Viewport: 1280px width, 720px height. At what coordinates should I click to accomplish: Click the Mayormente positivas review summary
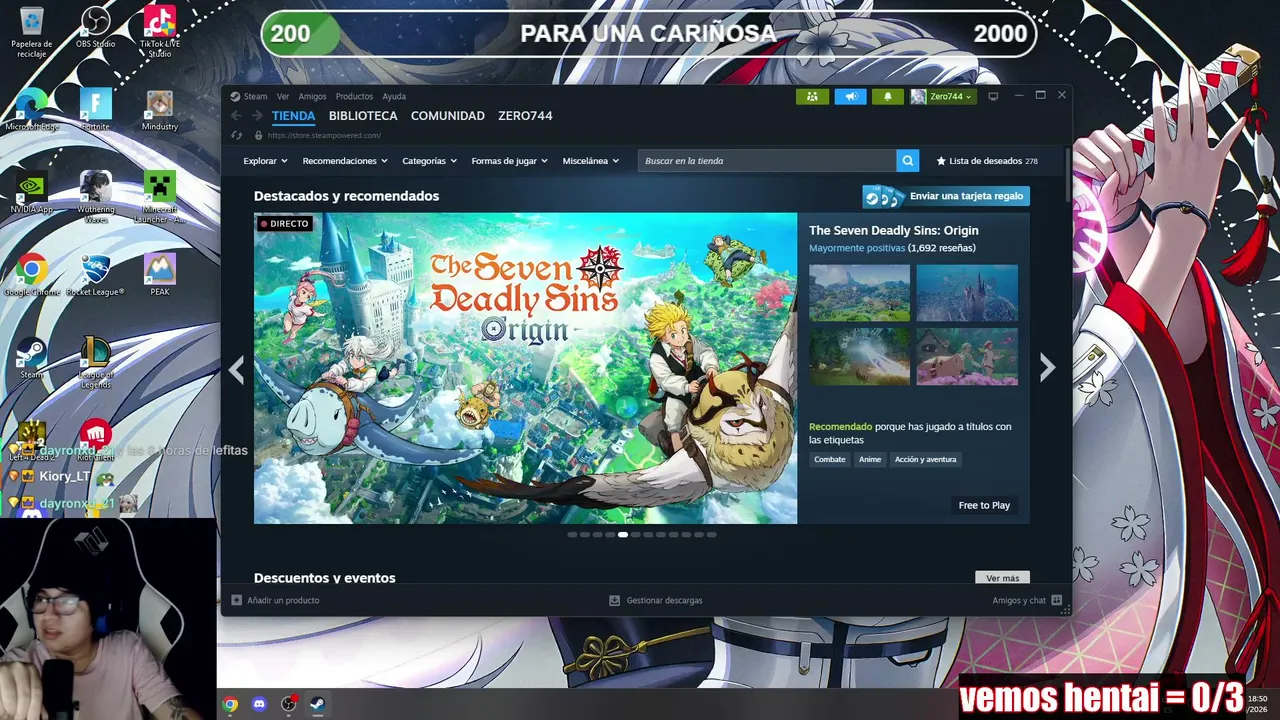tap(857, 248)
